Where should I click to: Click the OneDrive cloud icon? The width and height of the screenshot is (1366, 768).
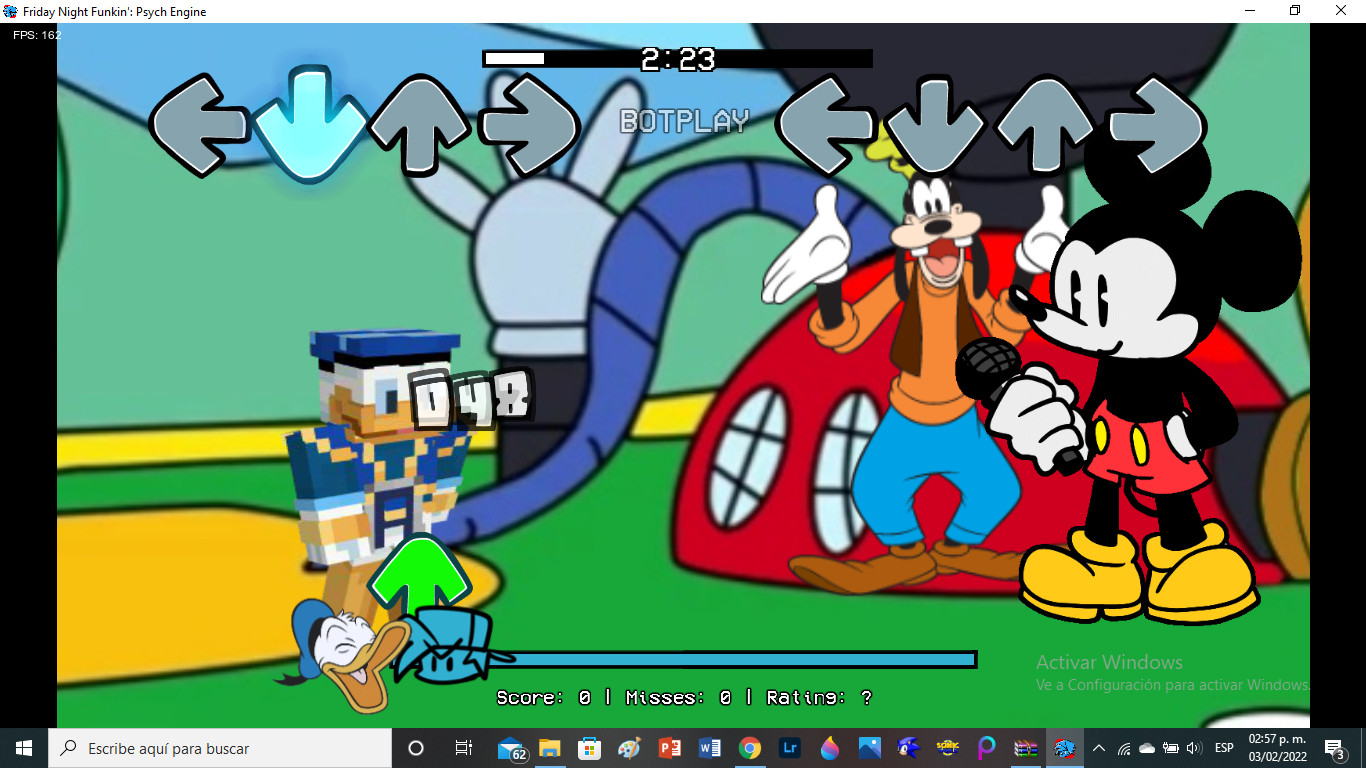[x=1146, y=748]
